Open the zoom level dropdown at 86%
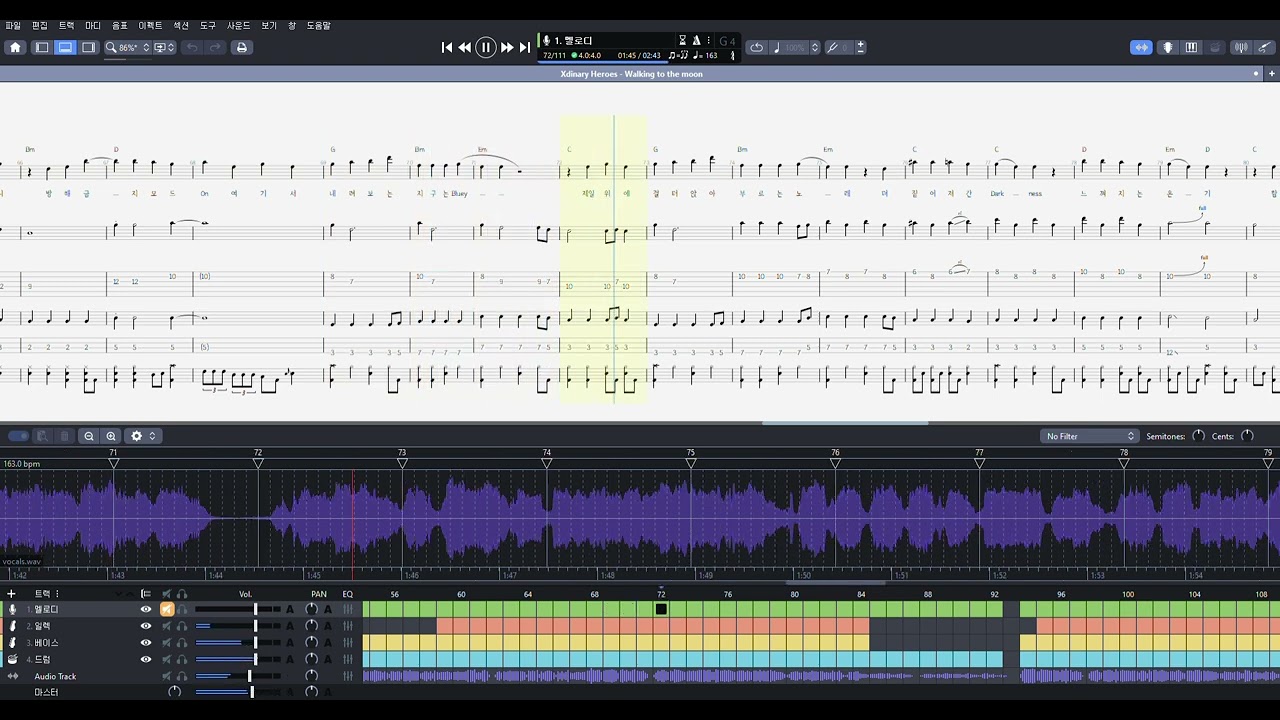This screenshot has width=1280, height=720. (x=128, y=47)
